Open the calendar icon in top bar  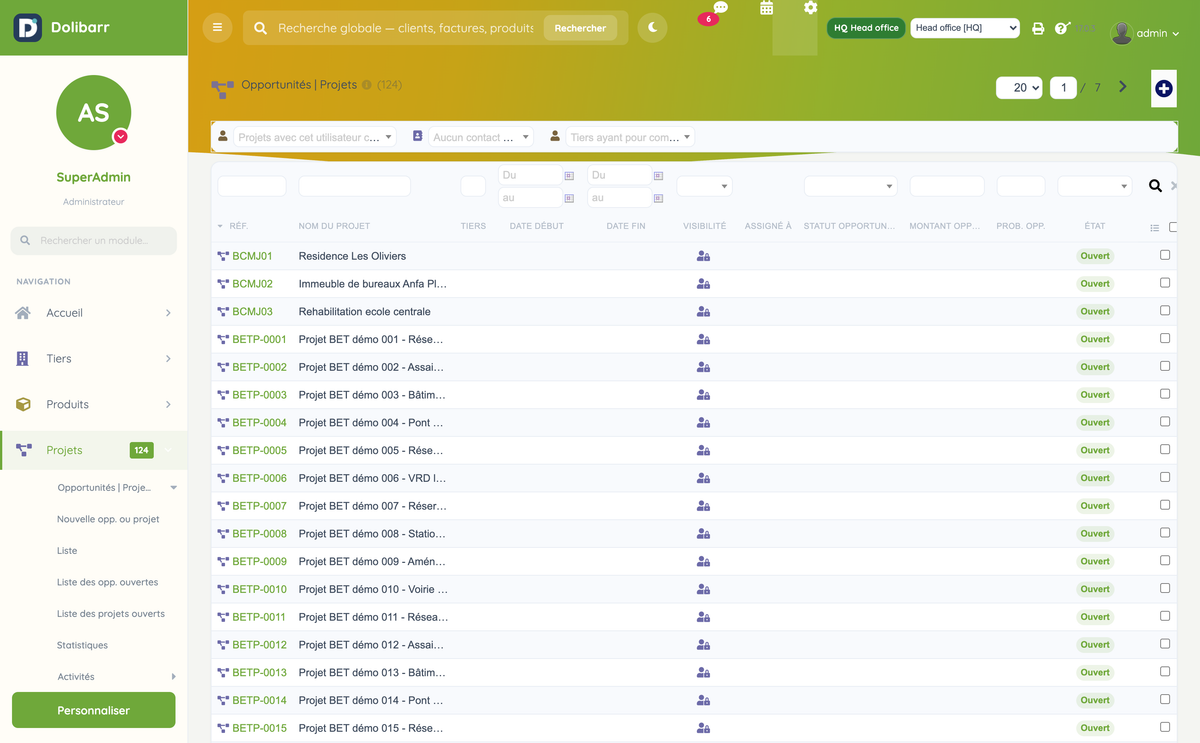(766, 8)
